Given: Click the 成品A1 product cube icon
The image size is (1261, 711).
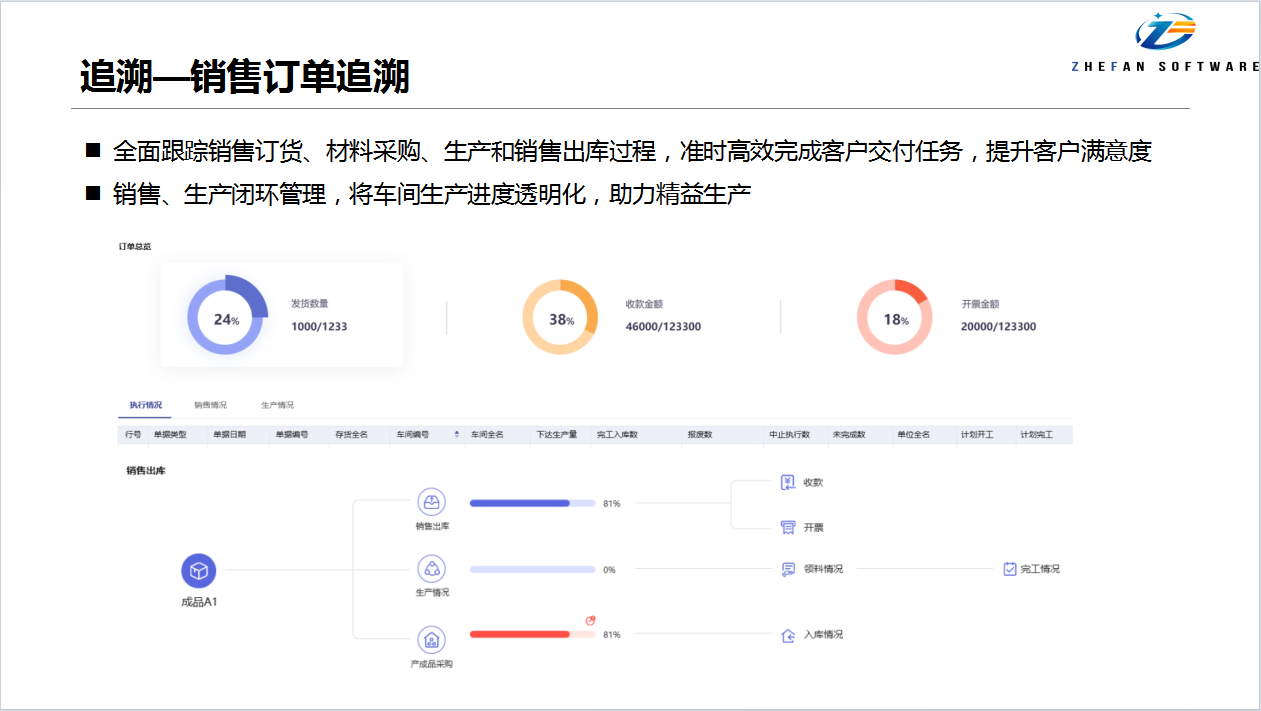Looking at the screenshot, I should tap(198, 571).
